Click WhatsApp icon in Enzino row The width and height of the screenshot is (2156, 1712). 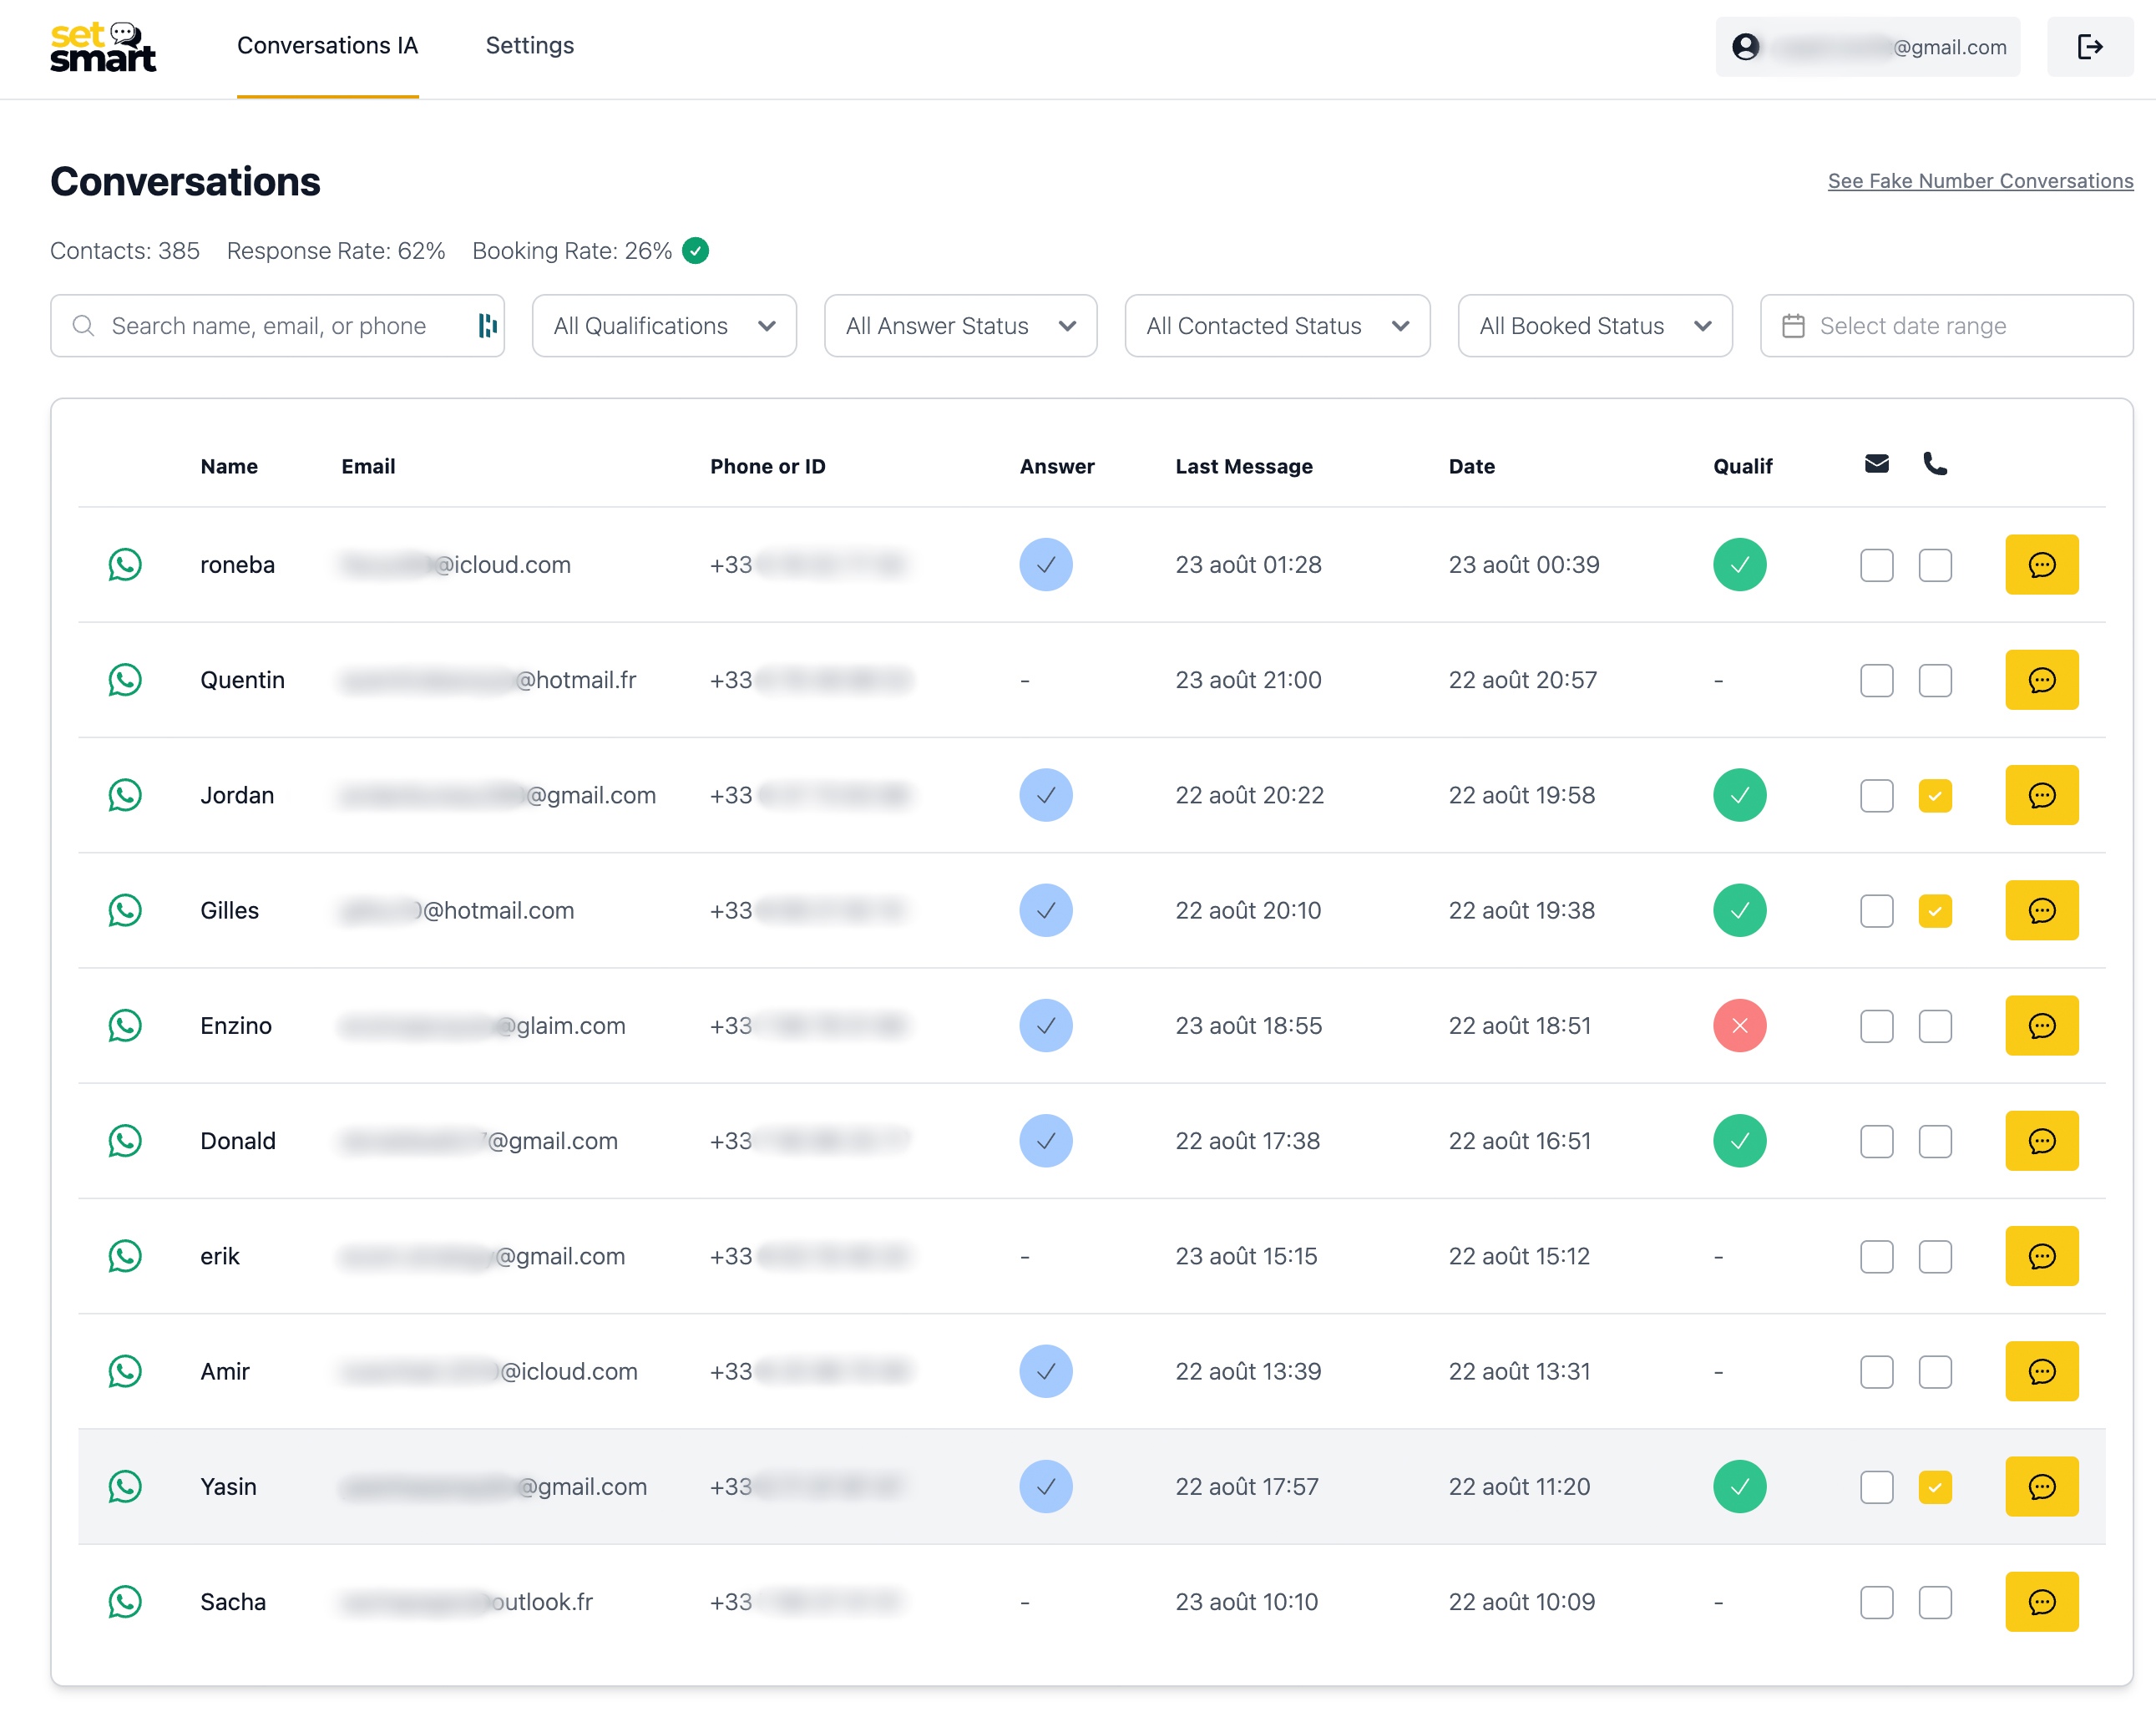click(125, 1025)
